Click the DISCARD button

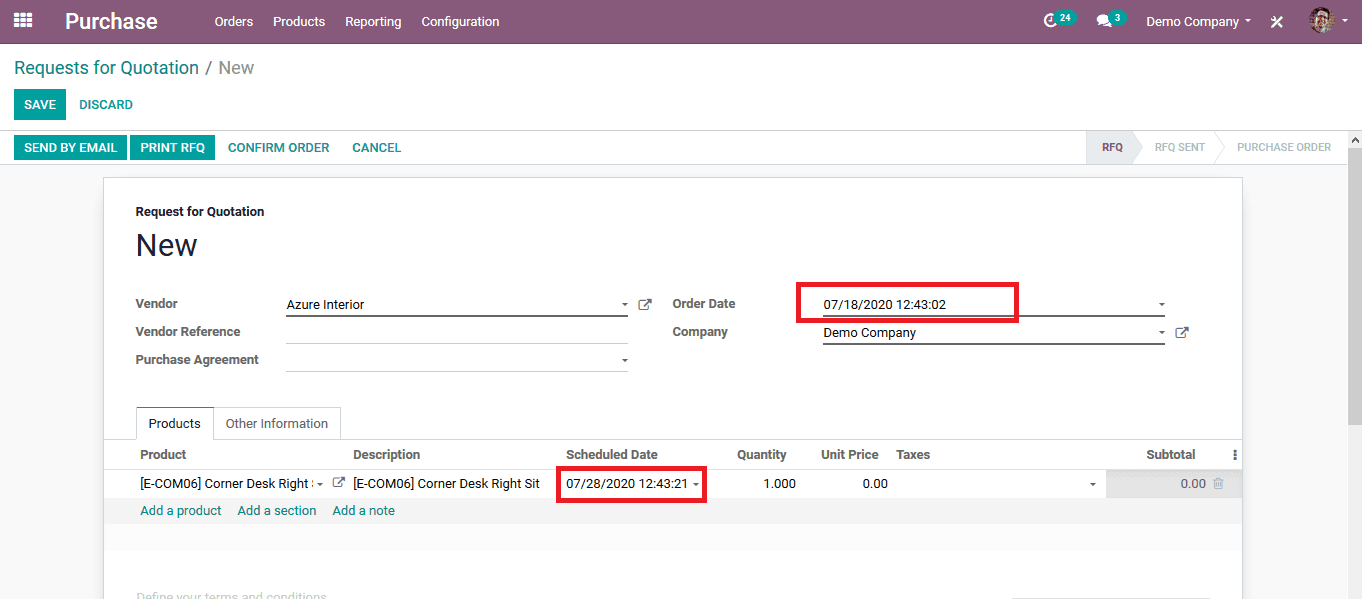(106, 105)
